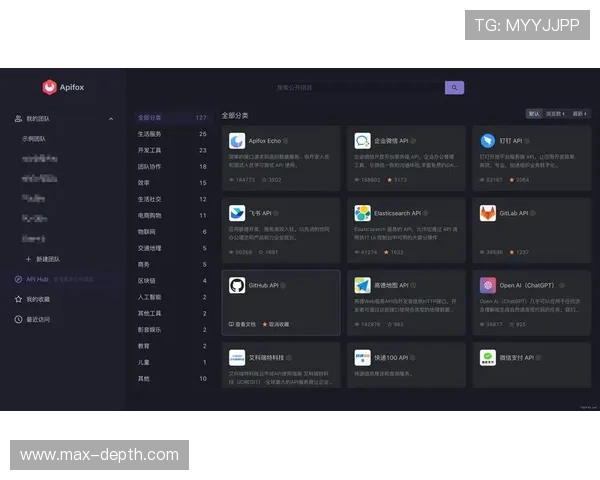Select the 开发工具 category

[x=151, y=150]
